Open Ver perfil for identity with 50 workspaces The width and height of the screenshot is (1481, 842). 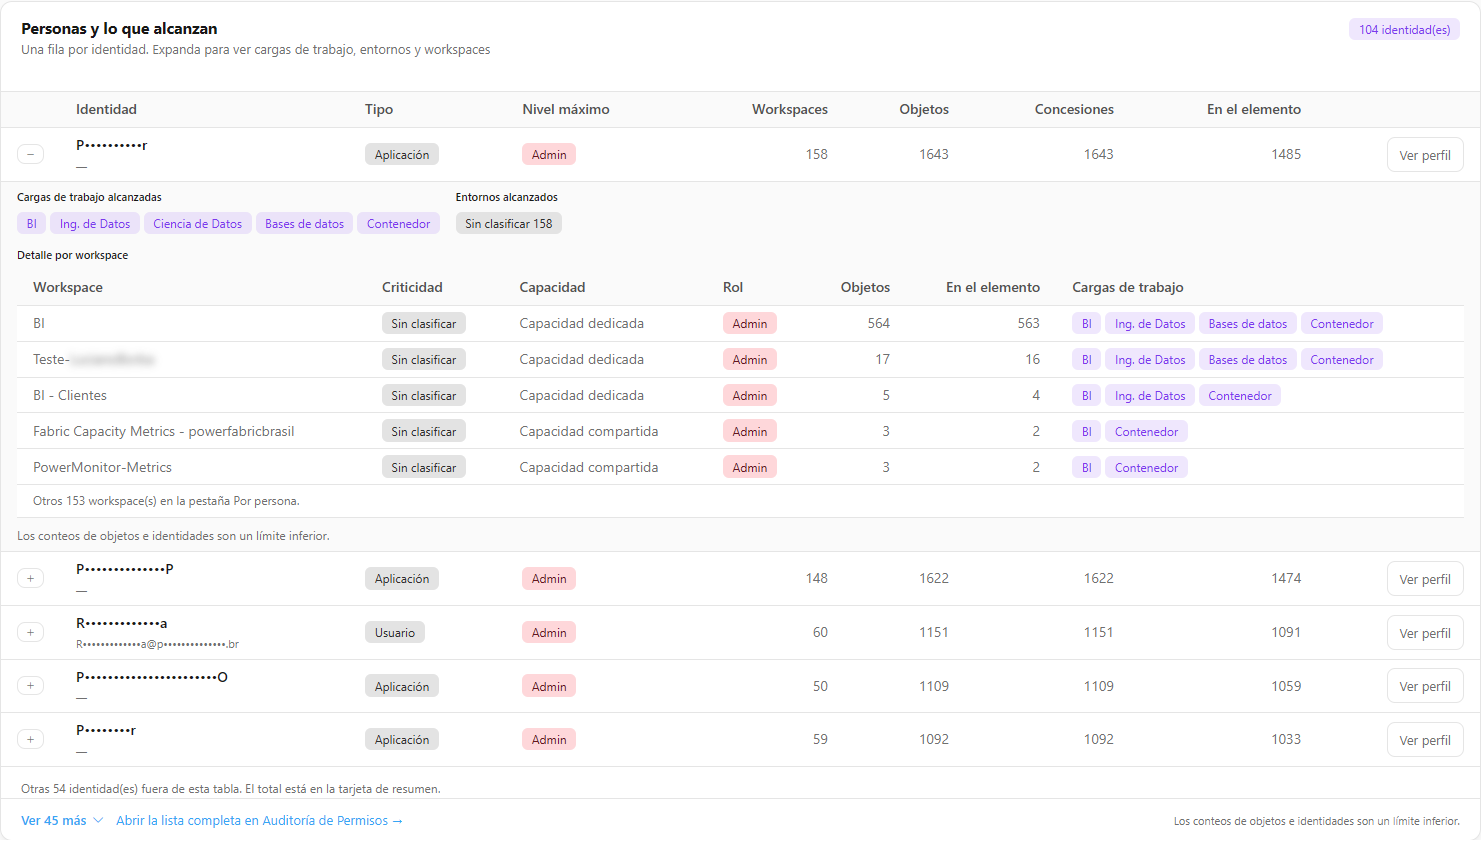(1424, 686)
